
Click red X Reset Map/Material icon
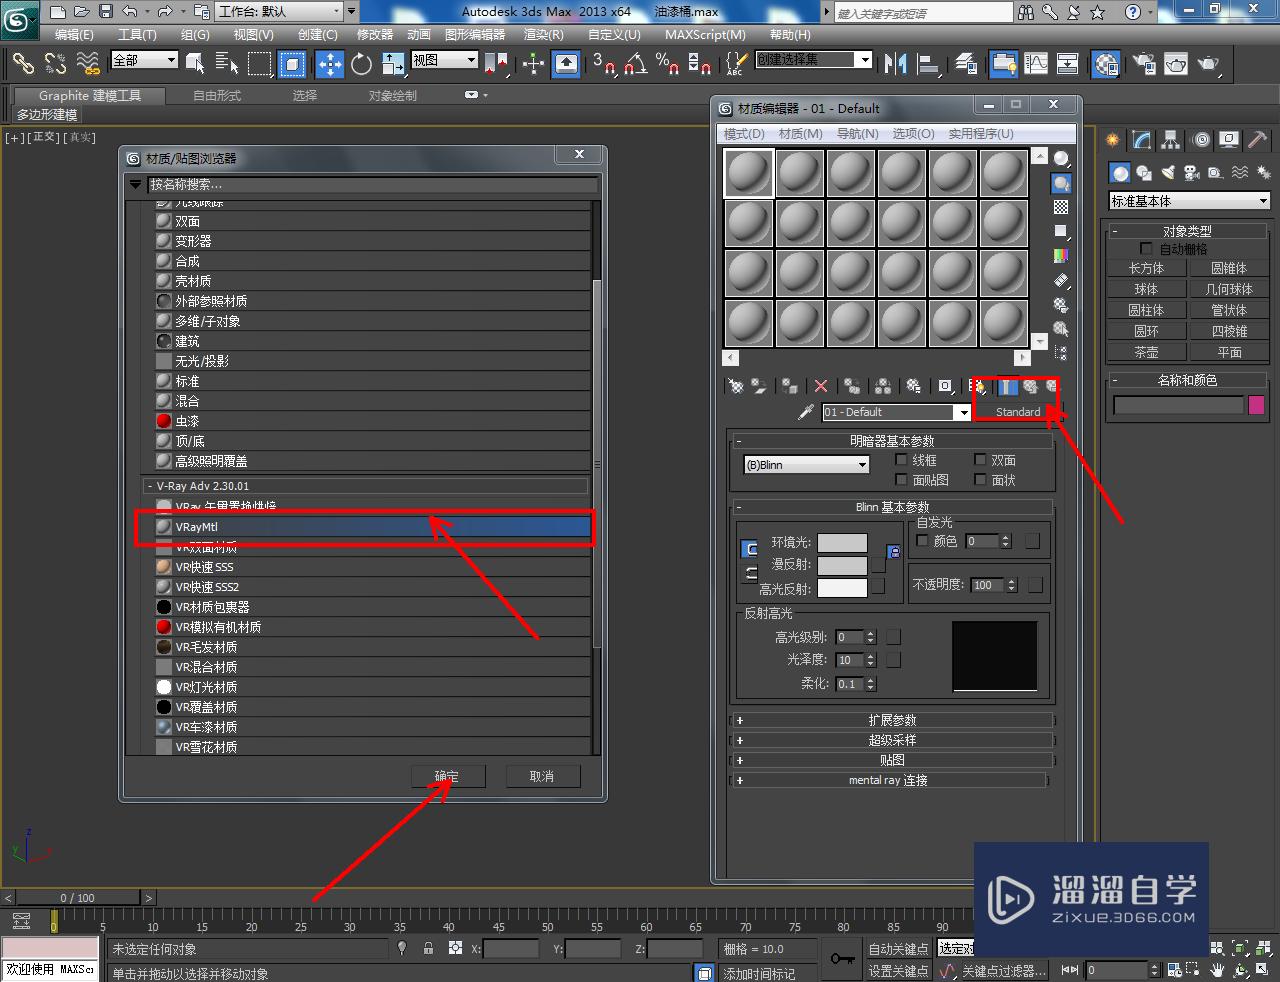(x=821, y=386)
